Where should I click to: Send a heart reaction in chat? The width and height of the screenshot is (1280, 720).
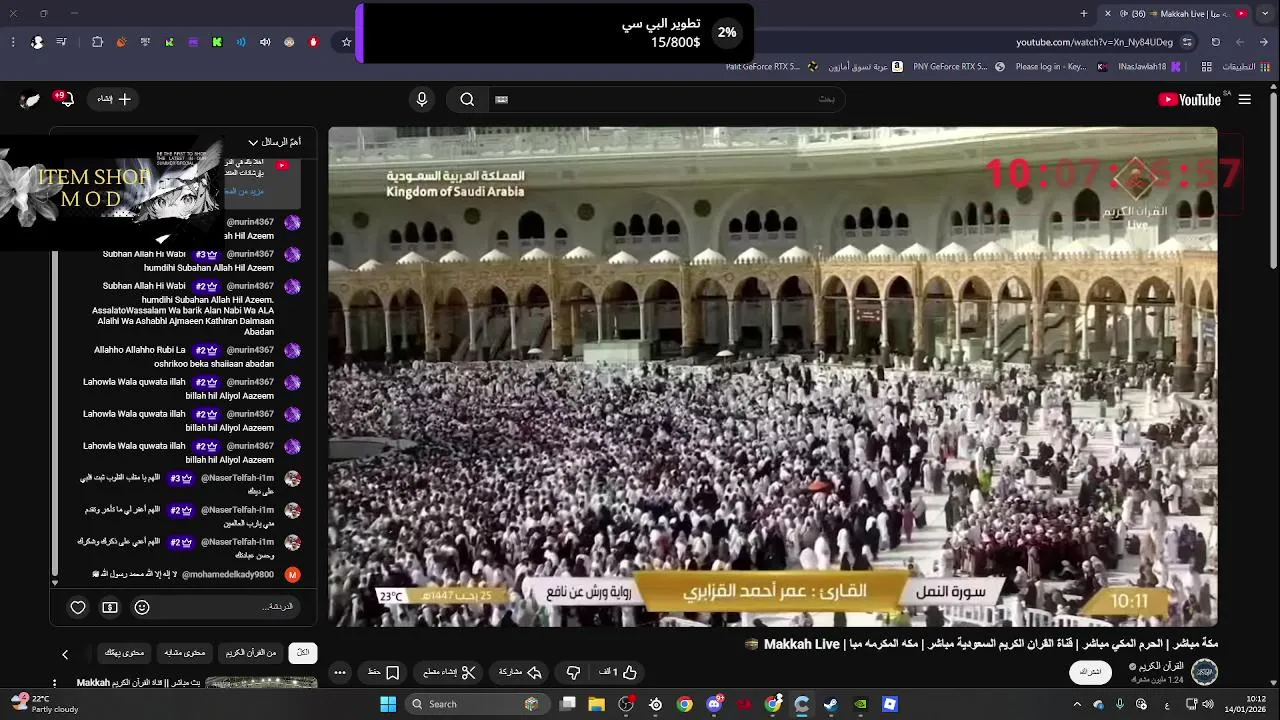click(x=78, y=607)
